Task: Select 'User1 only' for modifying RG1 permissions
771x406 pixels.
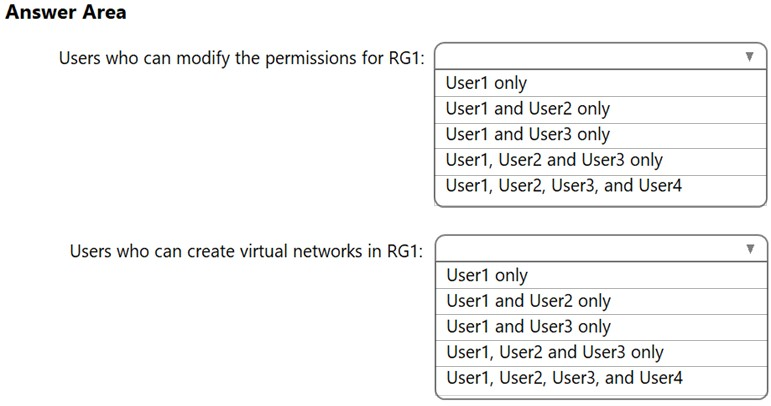Action: (486, 83)
